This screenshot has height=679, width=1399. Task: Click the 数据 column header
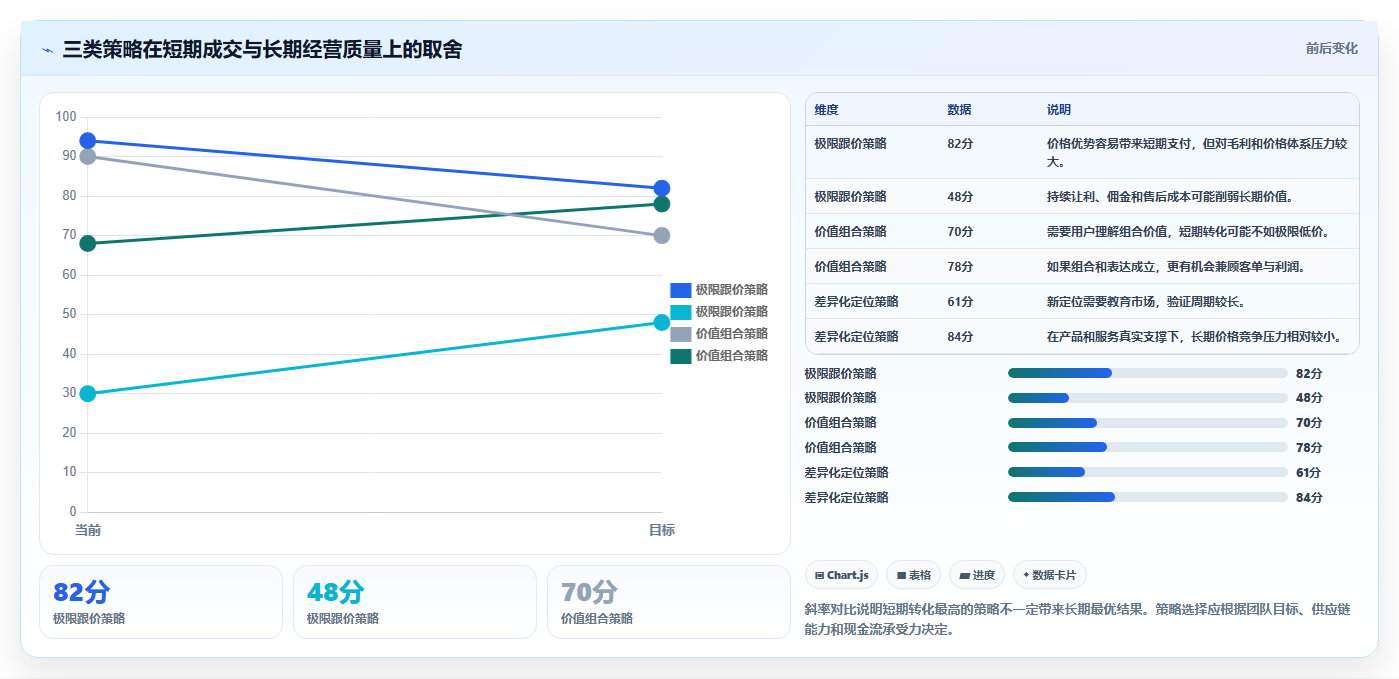[959, 109]
